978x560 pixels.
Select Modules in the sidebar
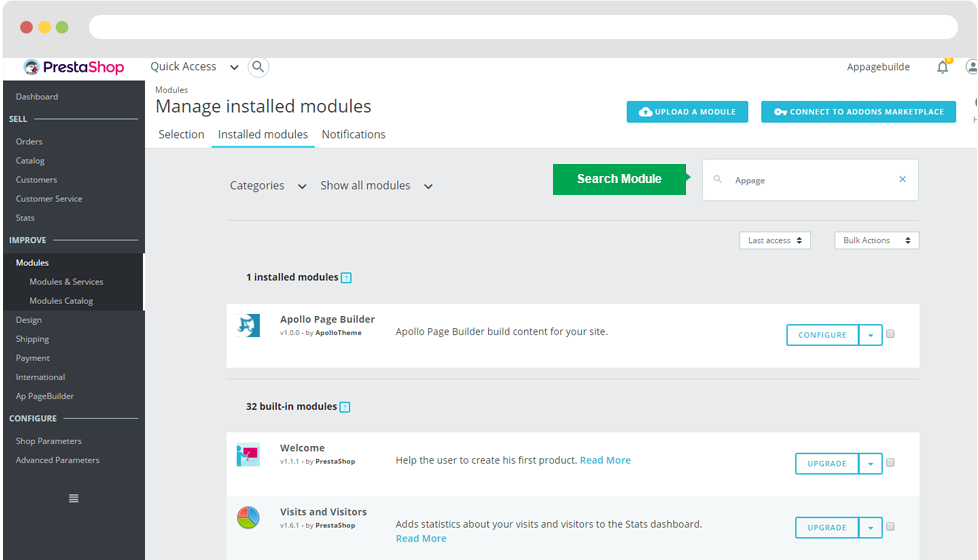point(32,263)
